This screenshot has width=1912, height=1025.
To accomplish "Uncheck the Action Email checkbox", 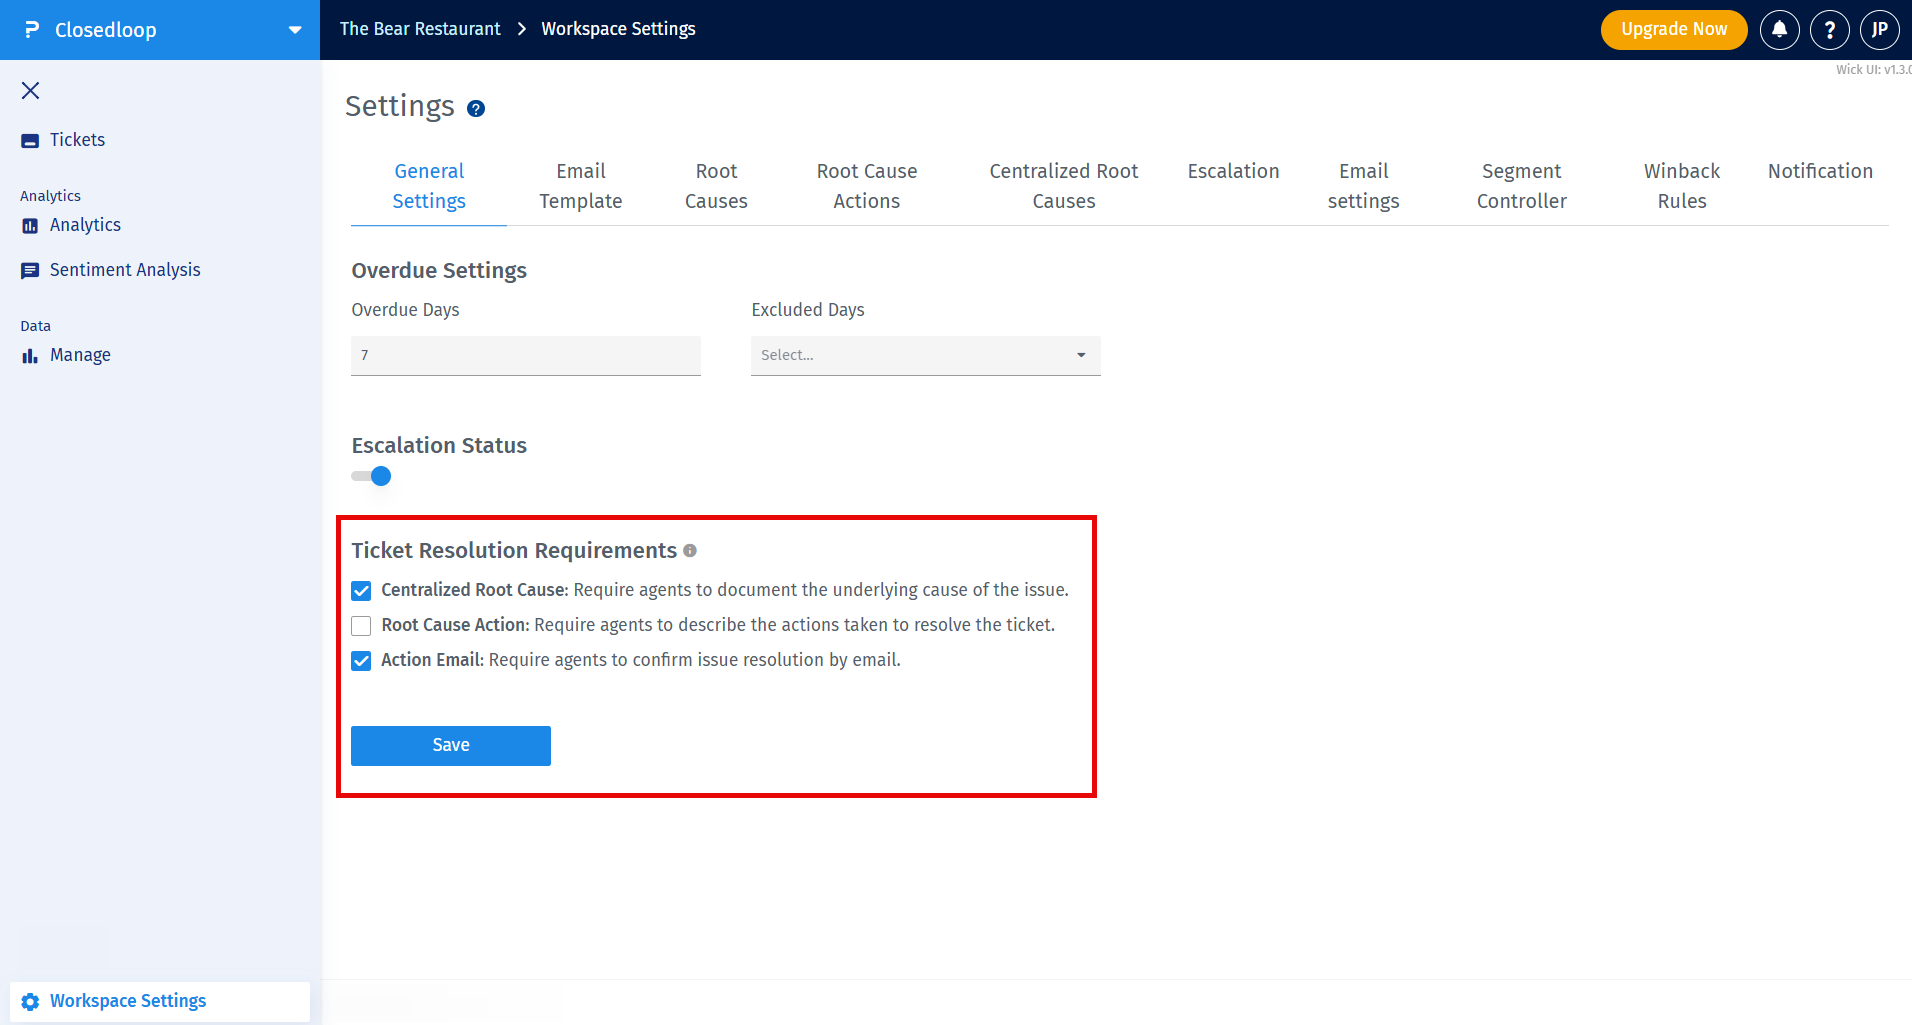I will pyautogui.click(x=361, y=661).
